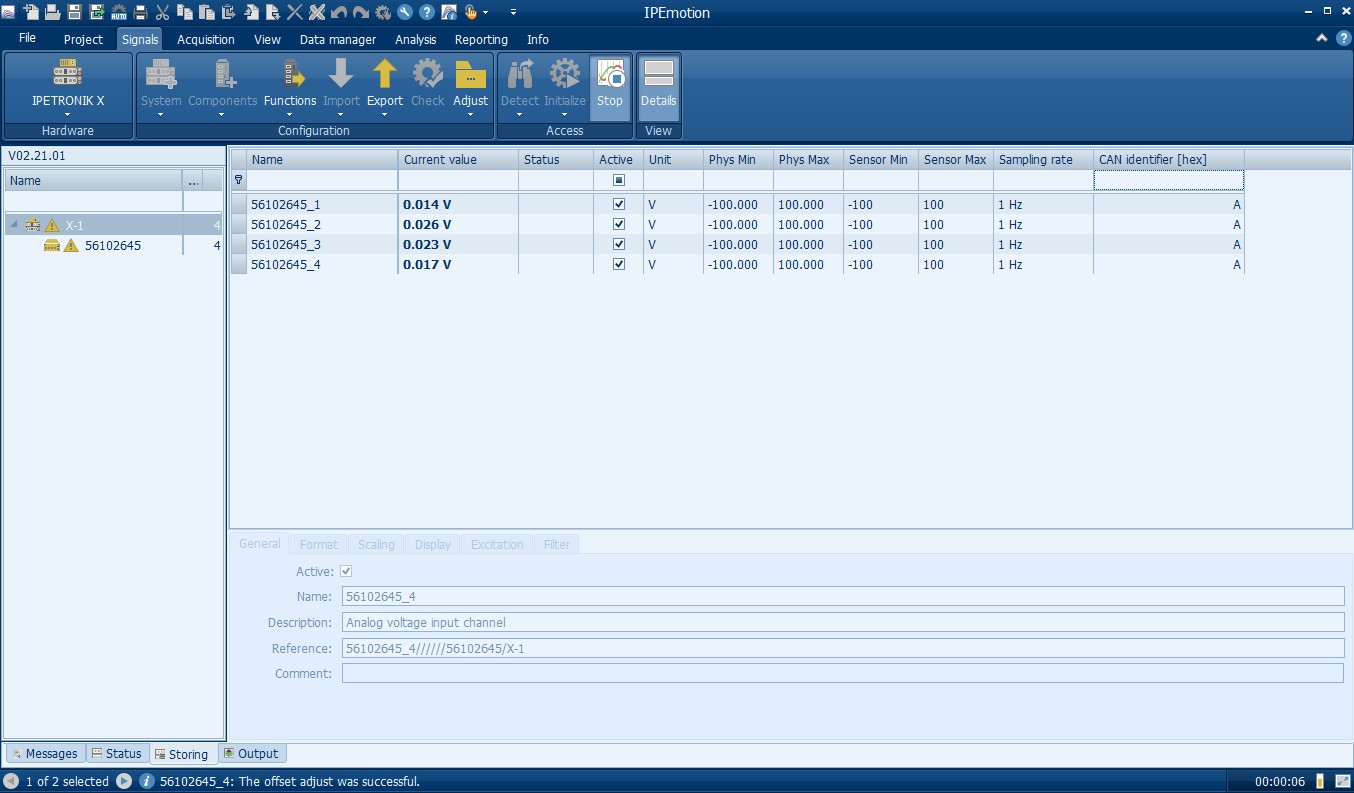
Task: Click the blue wrench icon in the quick access toolbar
Action: coord(404,12)
